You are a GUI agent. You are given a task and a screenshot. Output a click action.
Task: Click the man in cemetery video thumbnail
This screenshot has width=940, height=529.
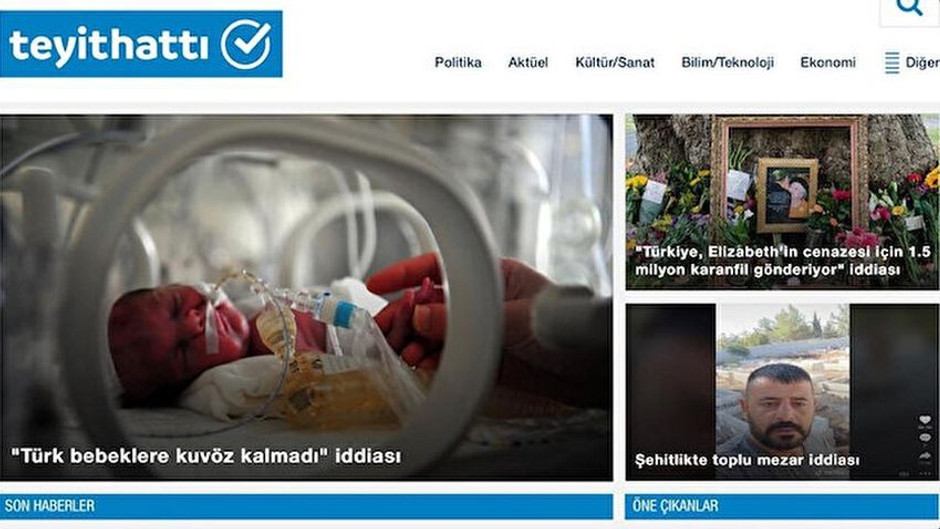pyautogui.click(x=782, y=392)
